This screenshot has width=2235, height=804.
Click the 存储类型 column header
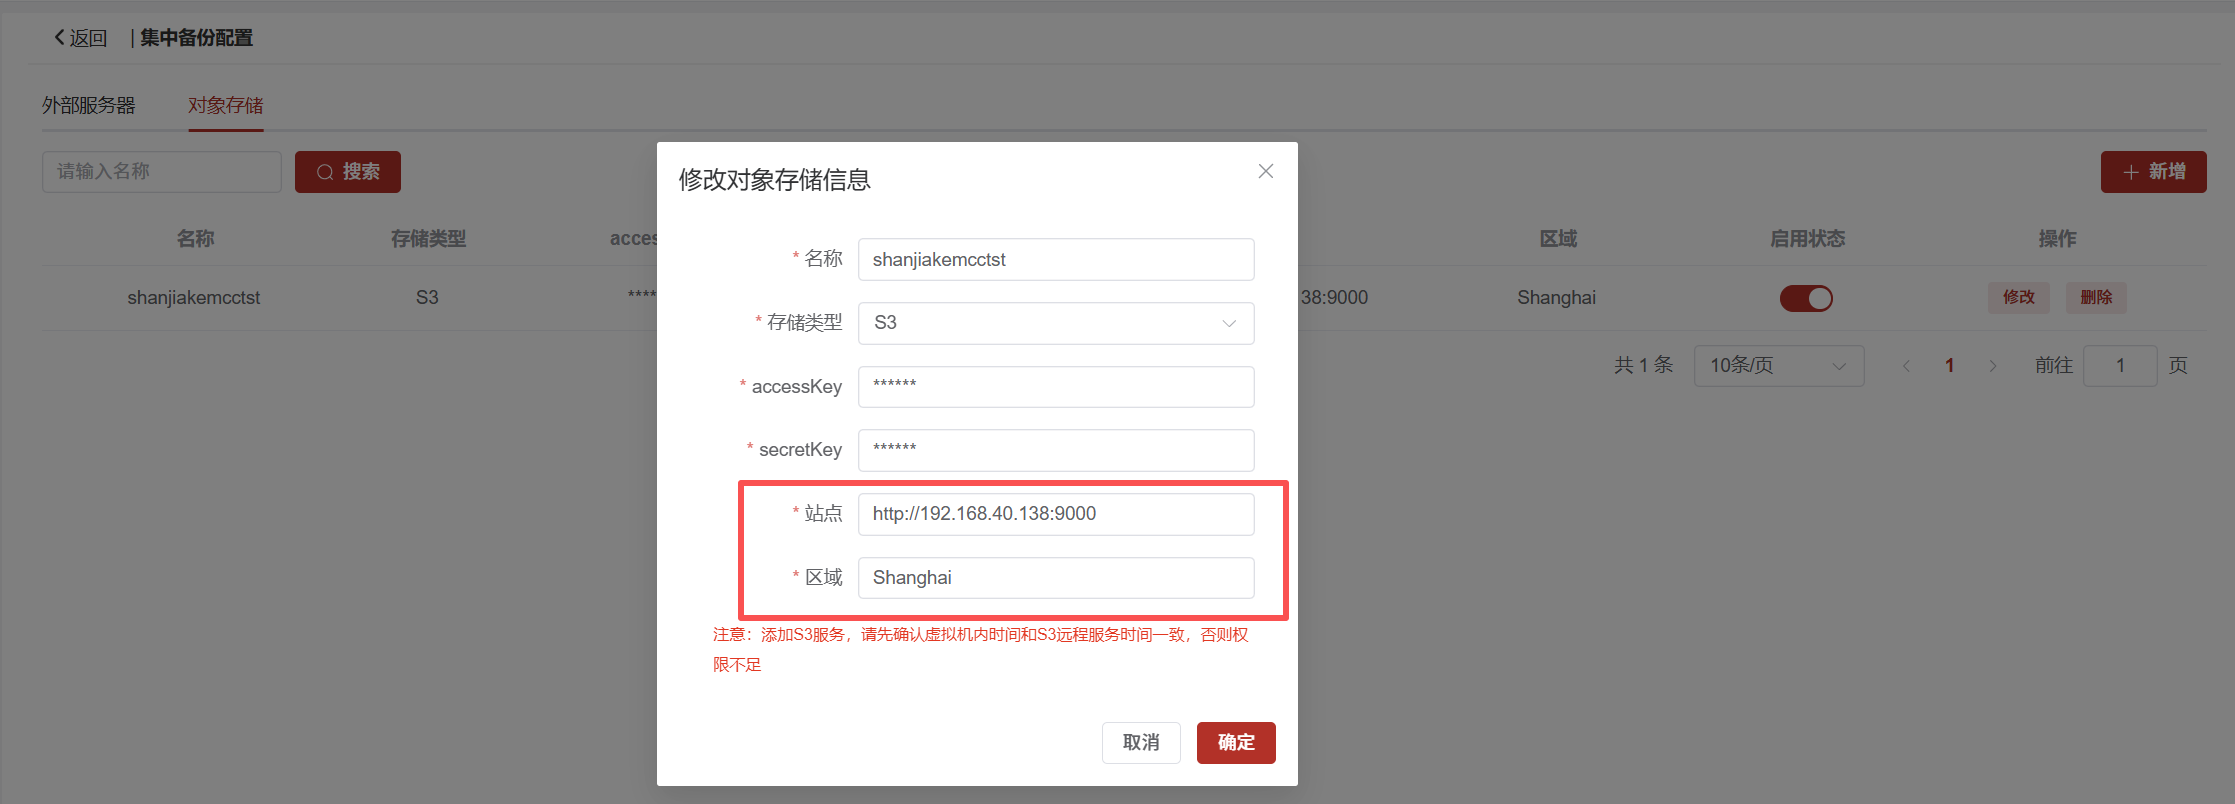(x=428, y=239)
